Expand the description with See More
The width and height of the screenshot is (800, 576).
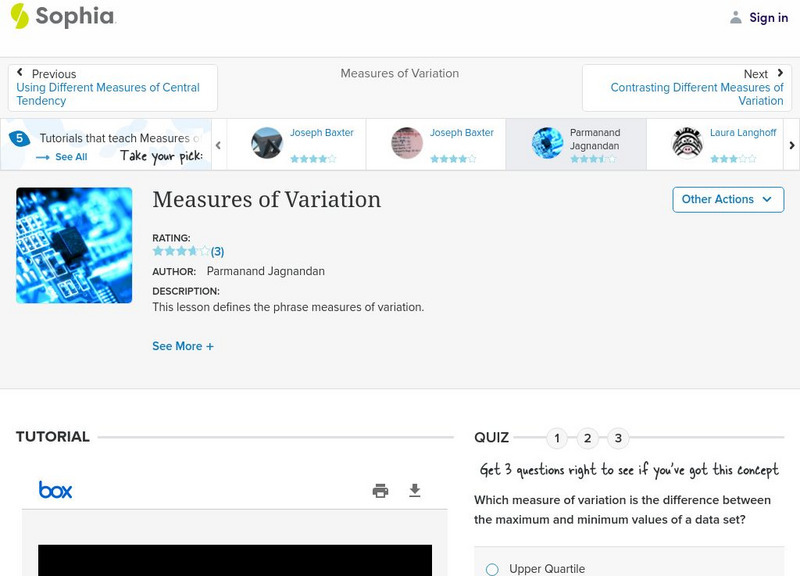[x=183, y=345]
